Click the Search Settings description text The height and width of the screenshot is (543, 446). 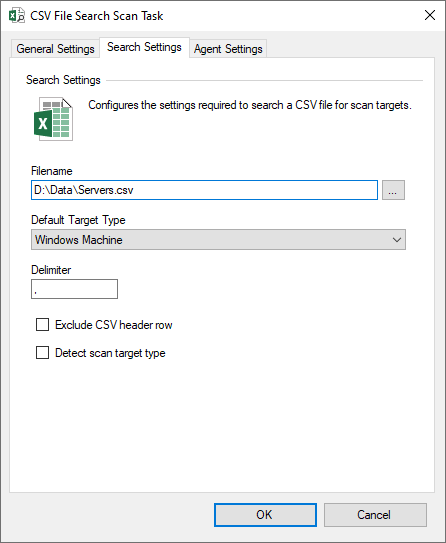tap(250, 105)
